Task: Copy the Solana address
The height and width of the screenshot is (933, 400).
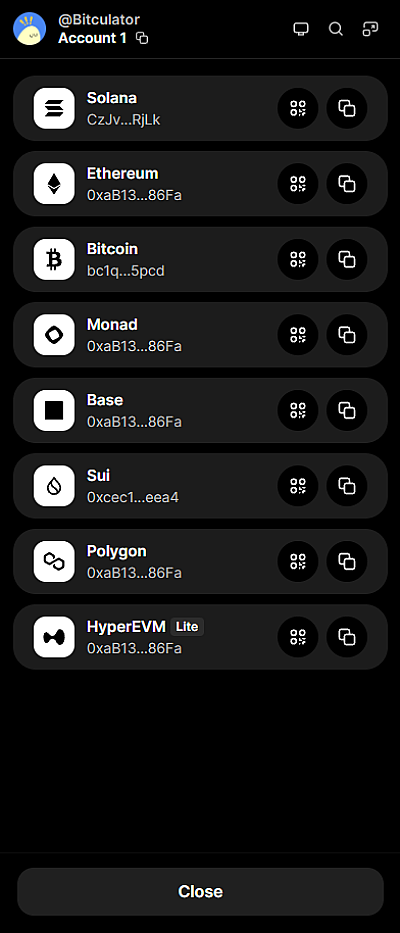Action: tap(346, 108)
